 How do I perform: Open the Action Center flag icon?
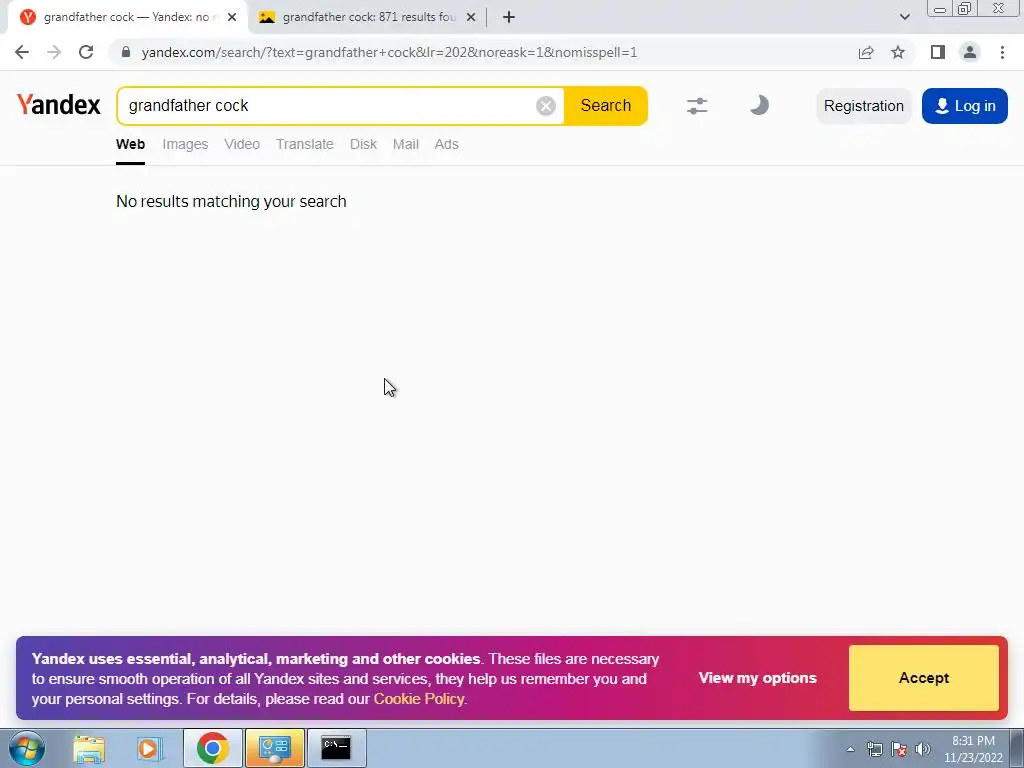coord(899,749)
